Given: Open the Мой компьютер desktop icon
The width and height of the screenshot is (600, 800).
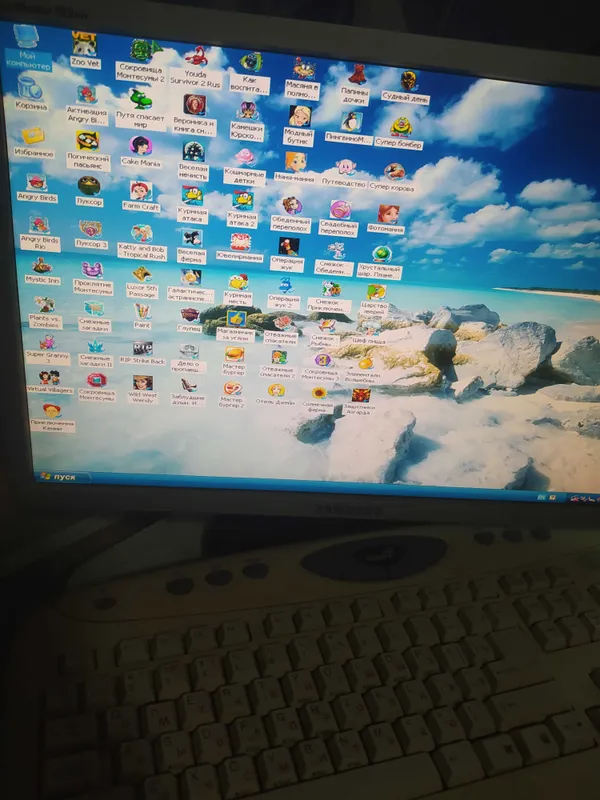Looking at the screenshot, I should click(x=28, y=48).
